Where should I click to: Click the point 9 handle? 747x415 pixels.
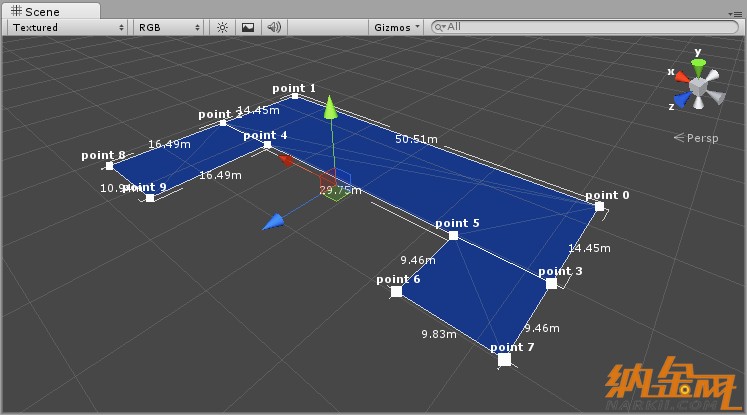click(x=150, y=198)
